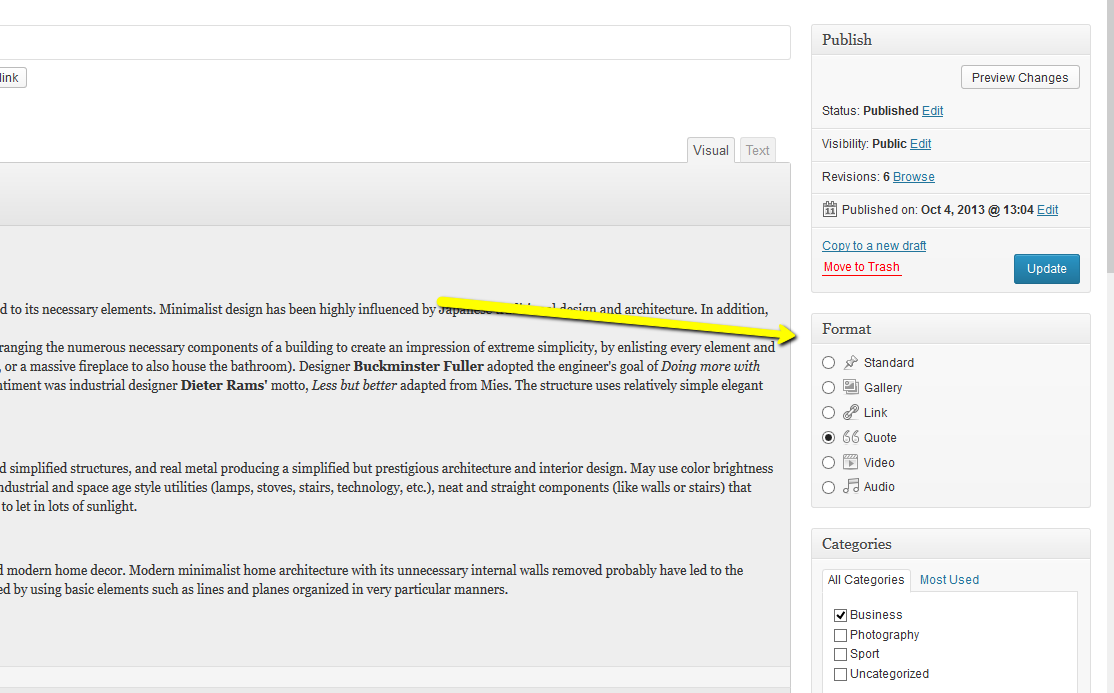The image size is (1114, 693).
Task: Click the Move to Trash link
Action: coord(861,267)
